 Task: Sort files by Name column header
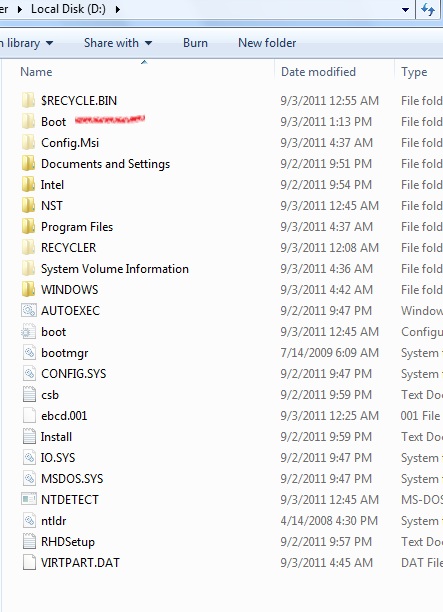(36, 72)
